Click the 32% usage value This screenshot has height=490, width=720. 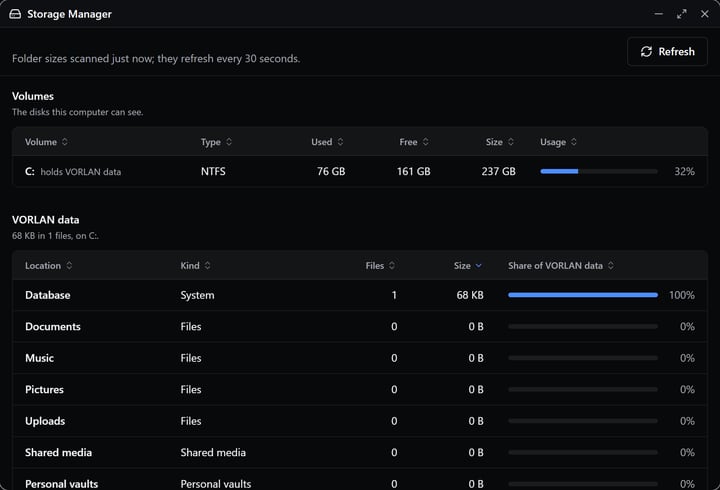coord(684,171)
